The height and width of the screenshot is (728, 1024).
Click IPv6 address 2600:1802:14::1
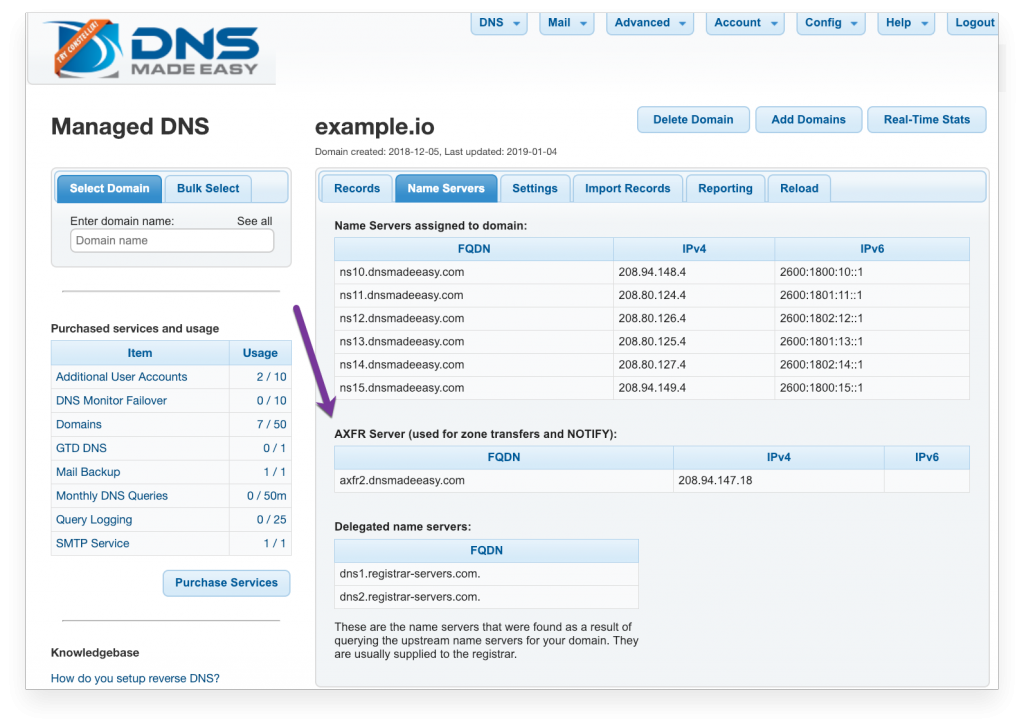tap(821, 365)
